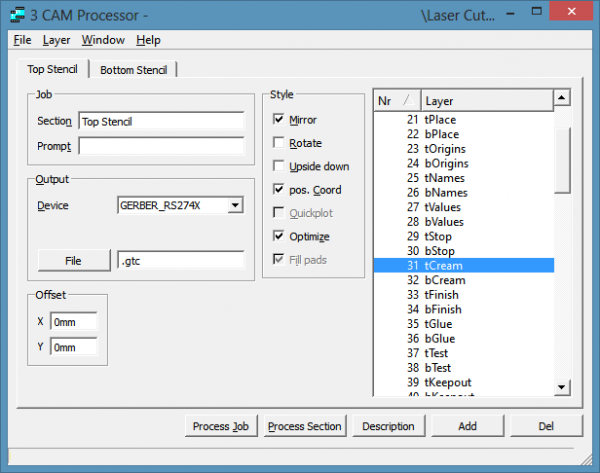
Task: Enable the Upside down checkbox
Action: pyautogui.click(x=279, y=166)
